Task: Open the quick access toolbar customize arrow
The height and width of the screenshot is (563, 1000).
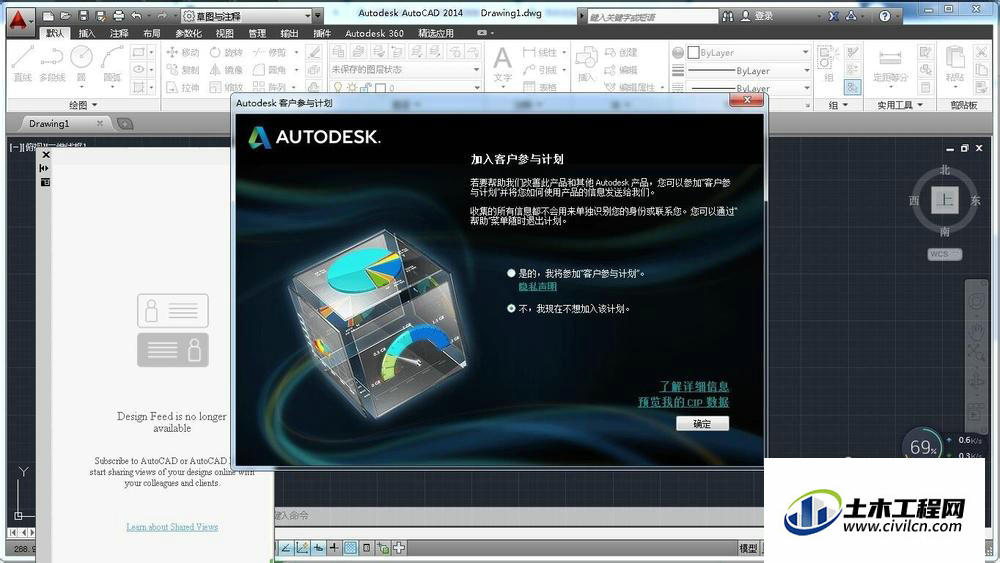Action: coord(318,16)
